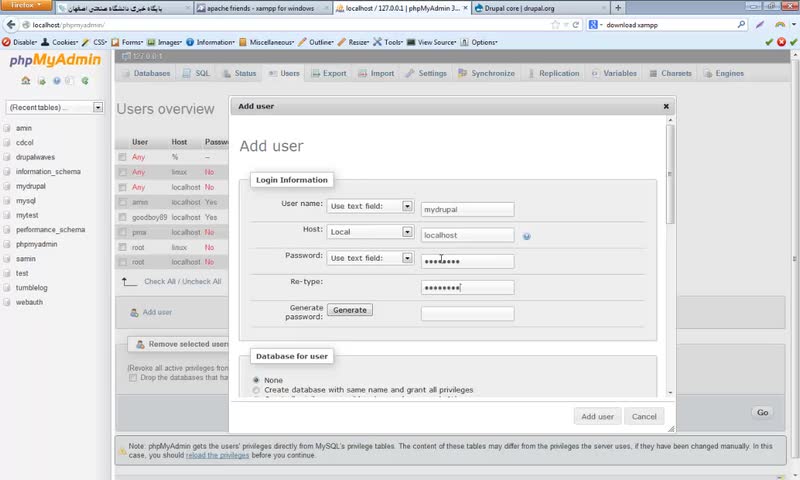Switch to the Status tab
This screenshot has height=480, width=800.
coord(240,73)
